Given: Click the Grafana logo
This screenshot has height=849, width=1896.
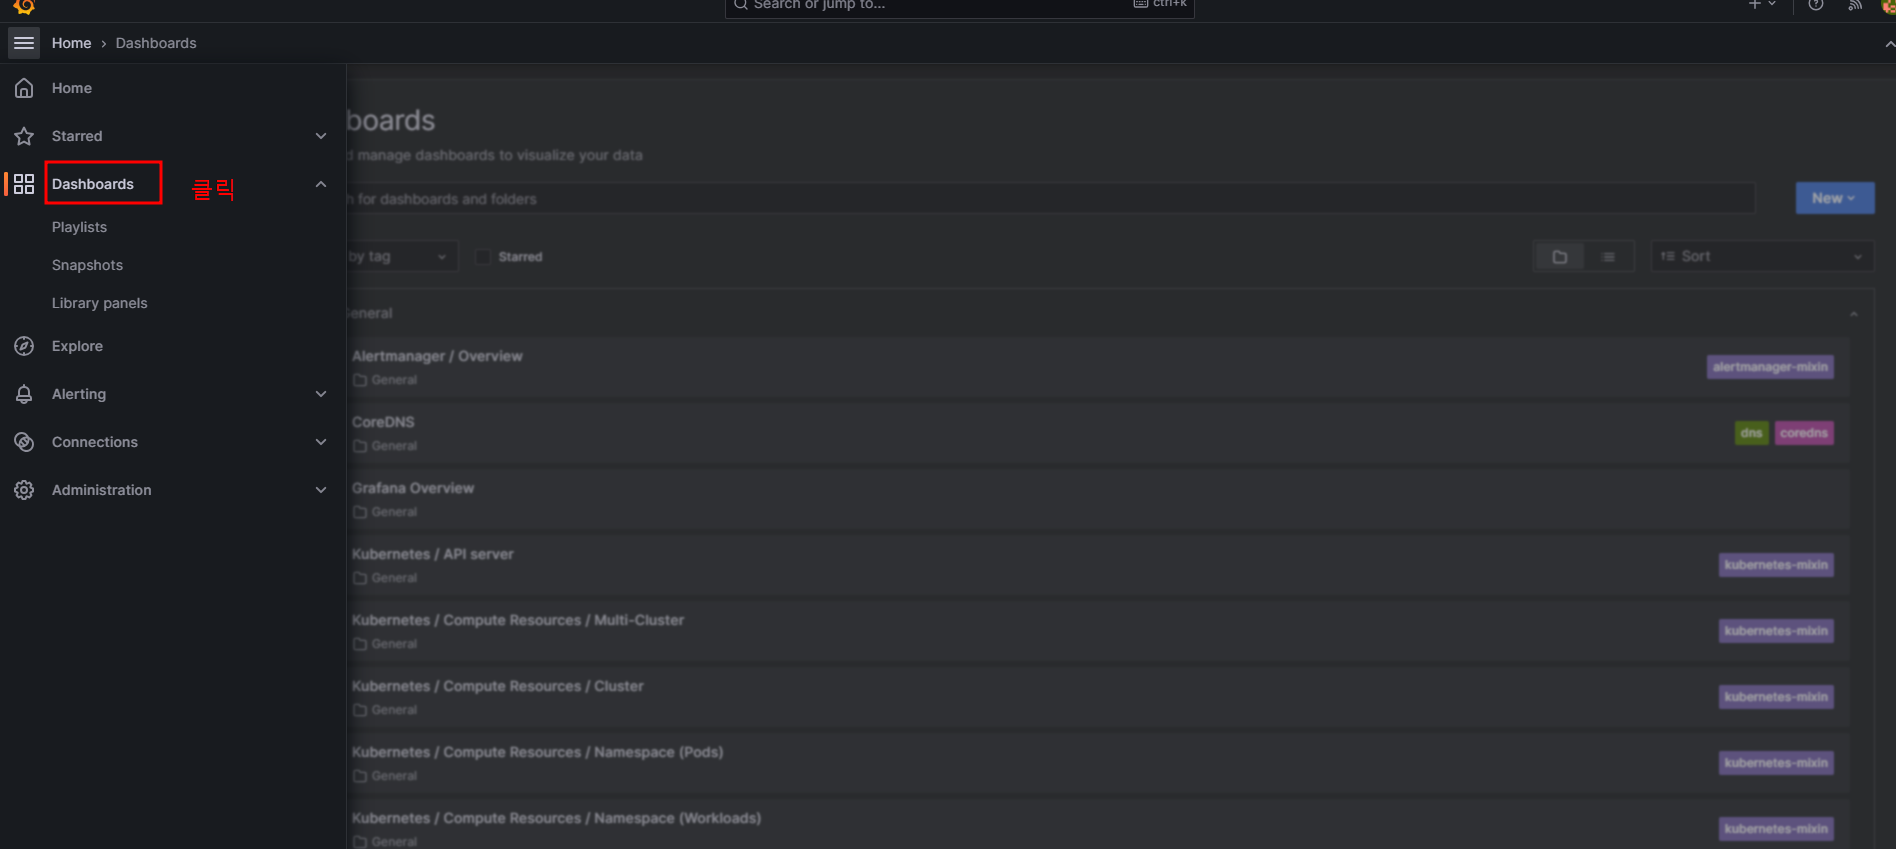Looking at the screenshot, I should tap(24, 6).
